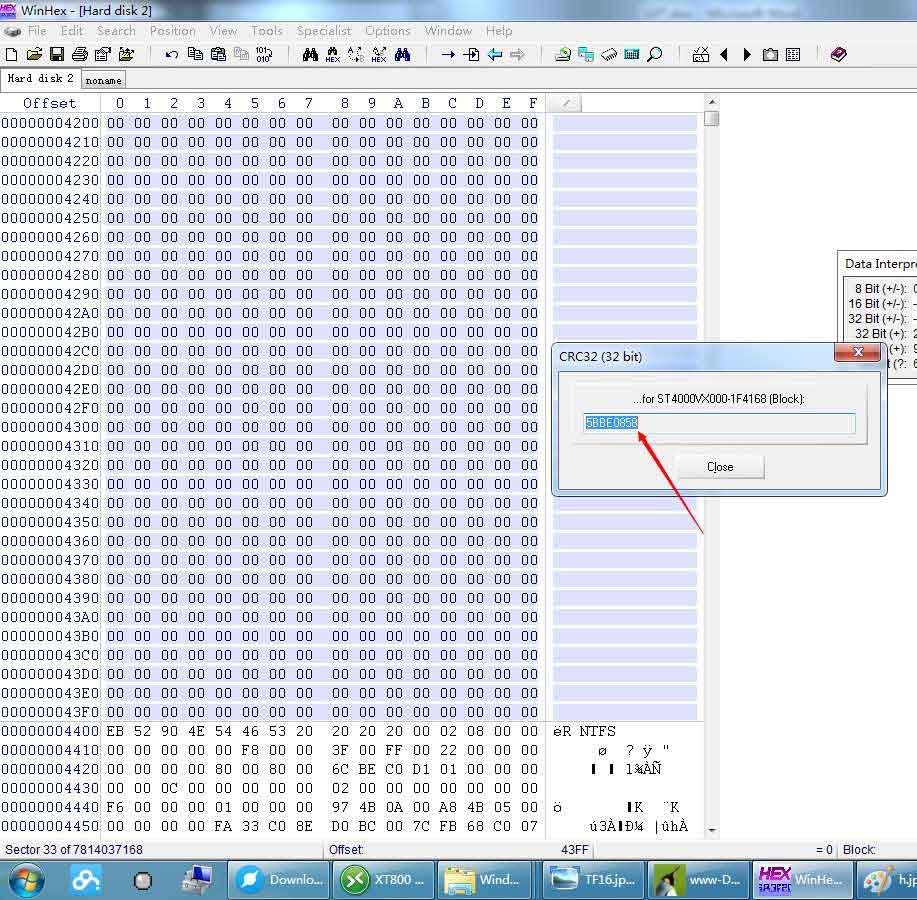The height and width of the screenshot is (900, 917).
Task: Click the camera snapshot toolbar icon
Action: (770, 54)
